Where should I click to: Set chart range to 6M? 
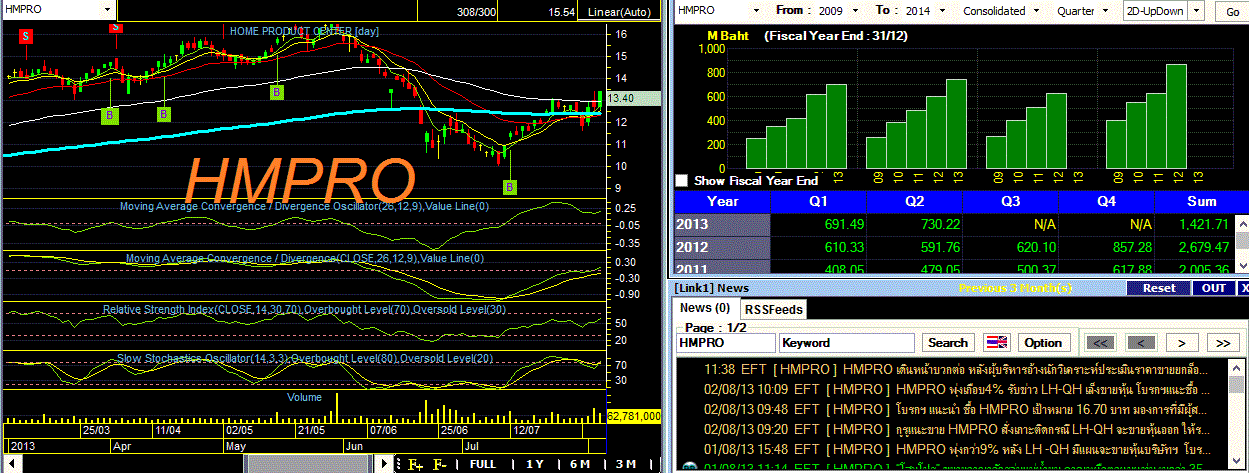click(580, 464)
